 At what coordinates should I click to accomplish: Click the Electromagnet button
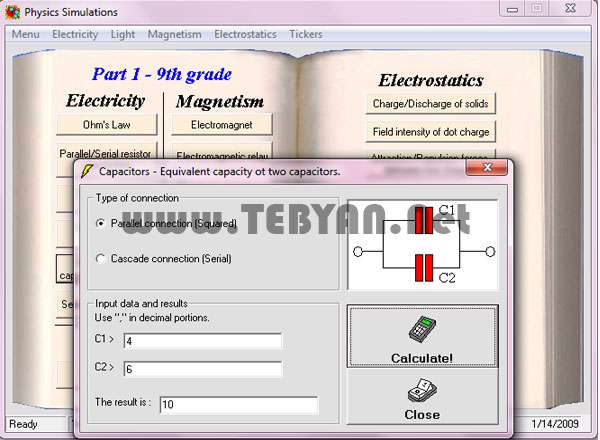222,125
